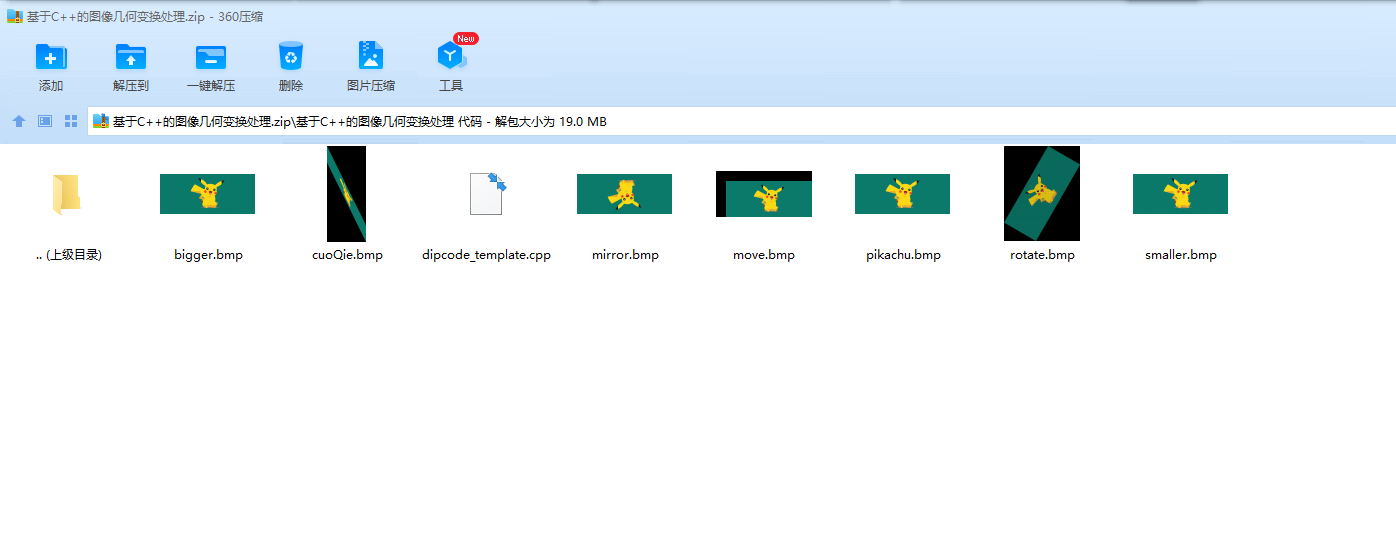
Task: Switch to thumbnail grid view icon
Action: click(x=71, y=121)
